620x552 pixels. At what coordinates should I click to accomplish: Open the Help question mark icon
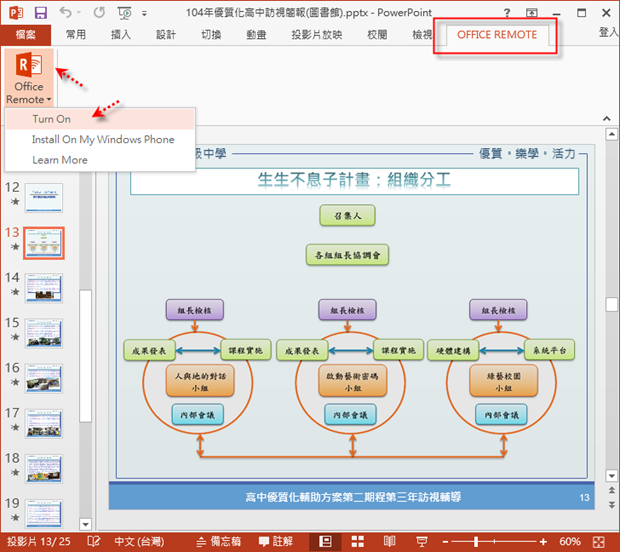(x=507, y=13)
